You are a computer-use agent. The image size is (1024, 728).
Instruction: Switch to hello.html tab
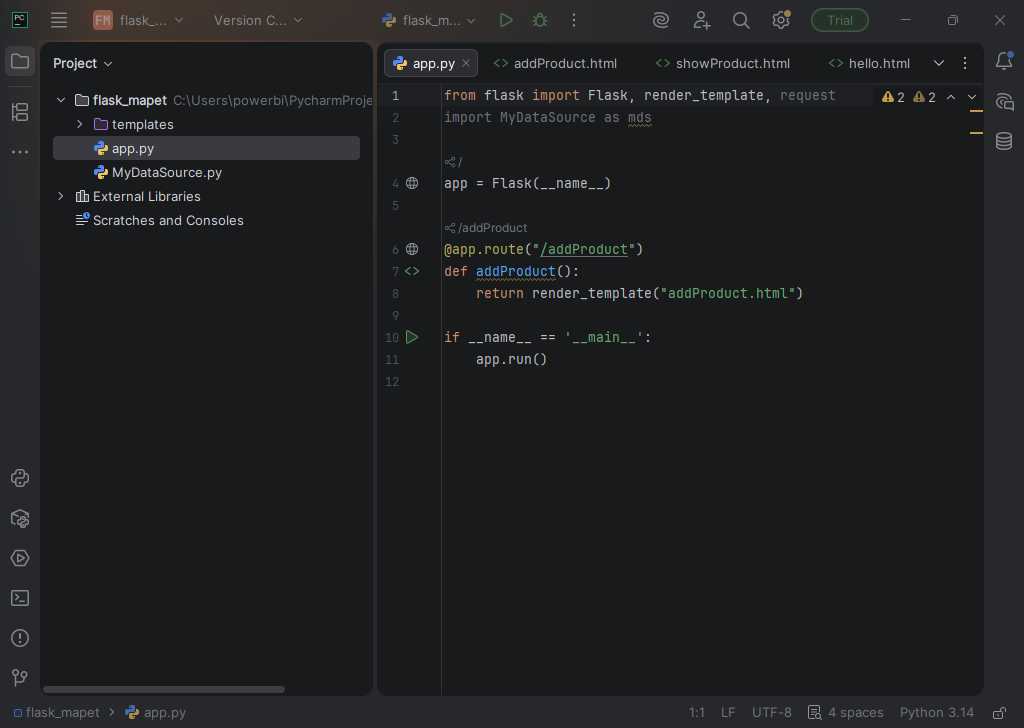pos(869,63)
